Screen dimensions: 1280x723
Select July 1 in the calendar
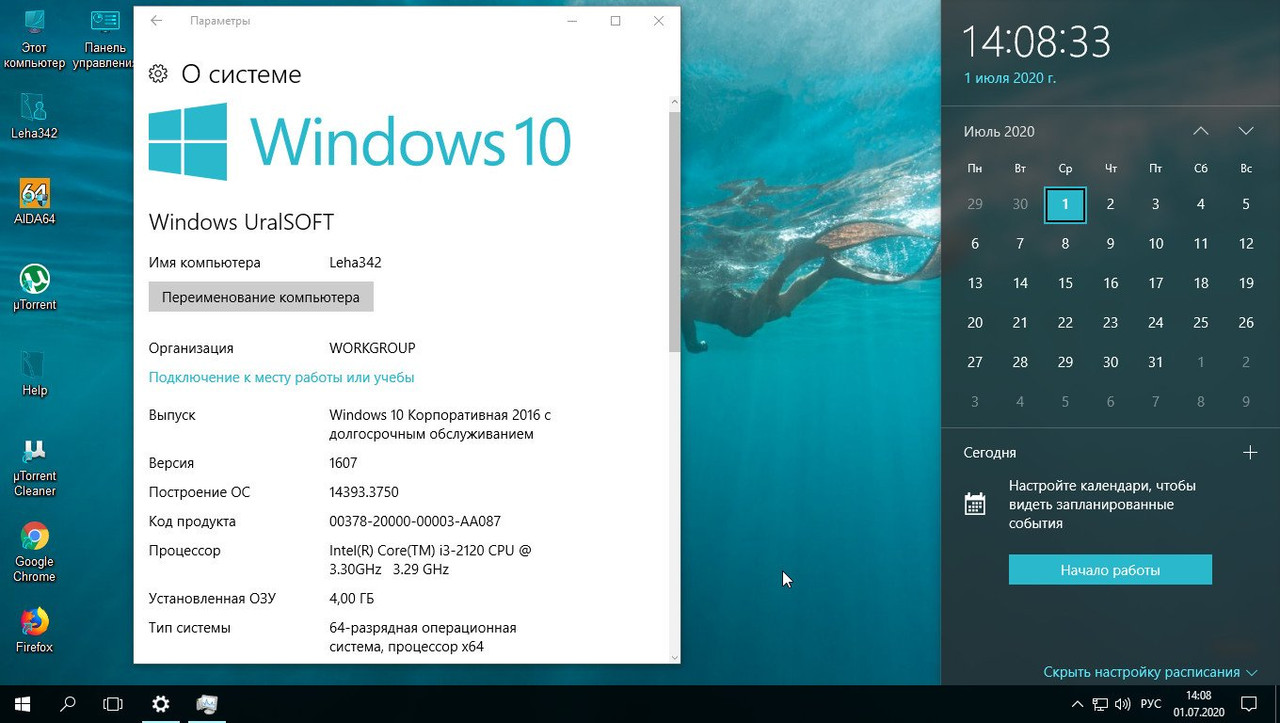[1065, 204]
